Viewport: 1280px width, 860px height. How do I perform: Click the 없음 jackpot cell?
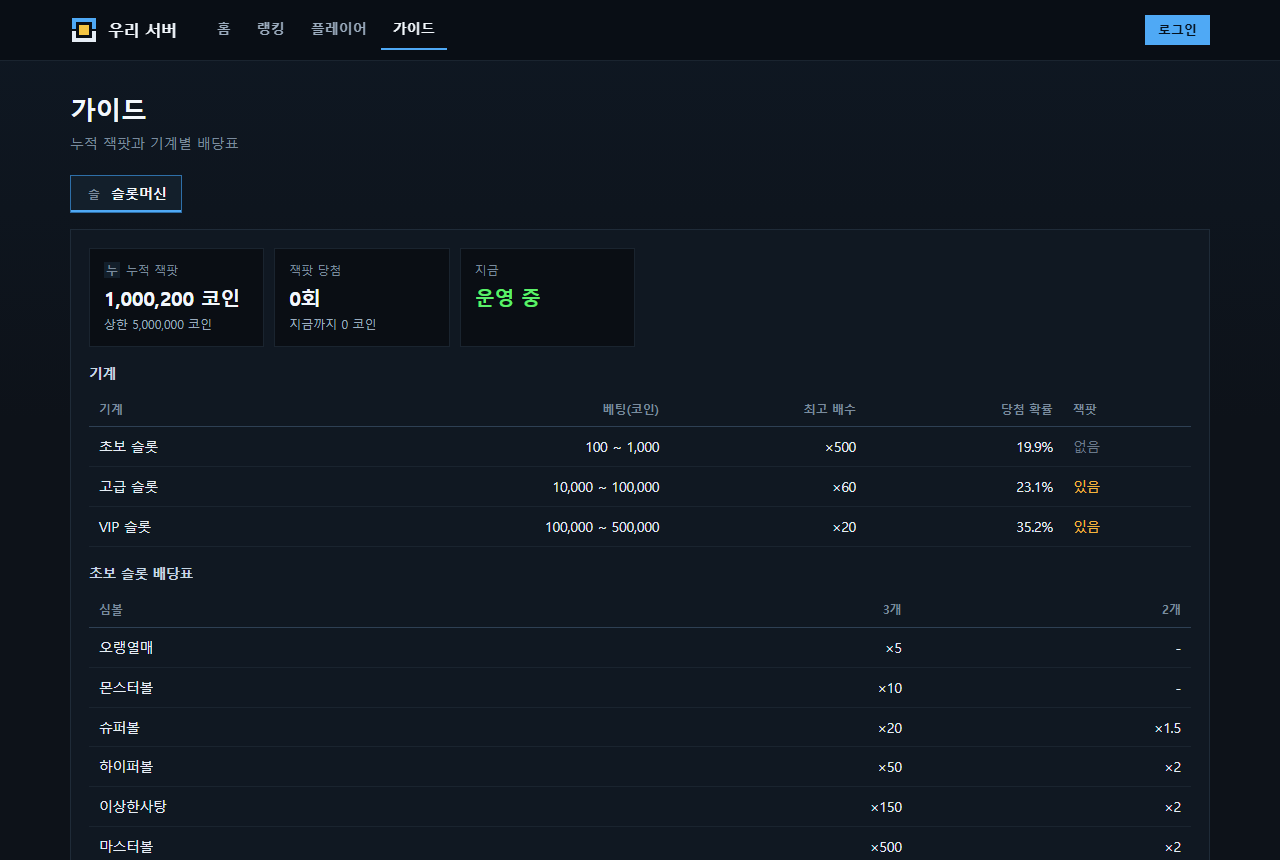pos(1087,447)
